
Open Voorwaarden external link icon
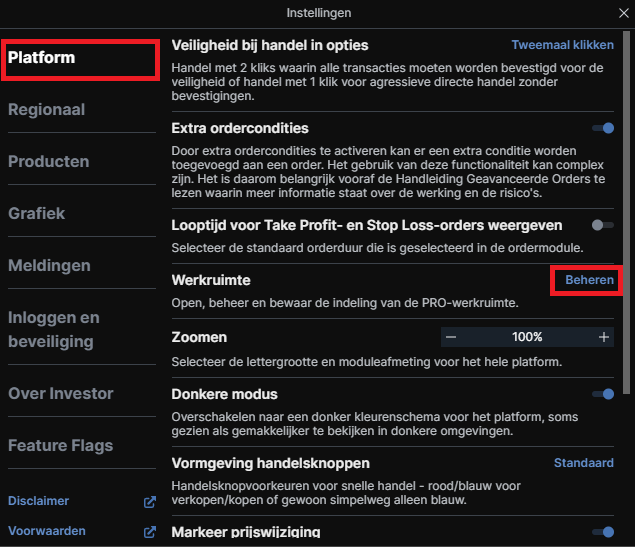point(150,531)
